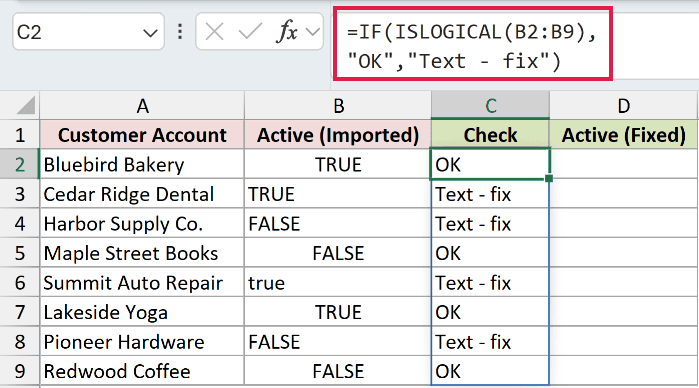
Task: Select all cells with the corner triangle
Action: click(x=26, y=106)
